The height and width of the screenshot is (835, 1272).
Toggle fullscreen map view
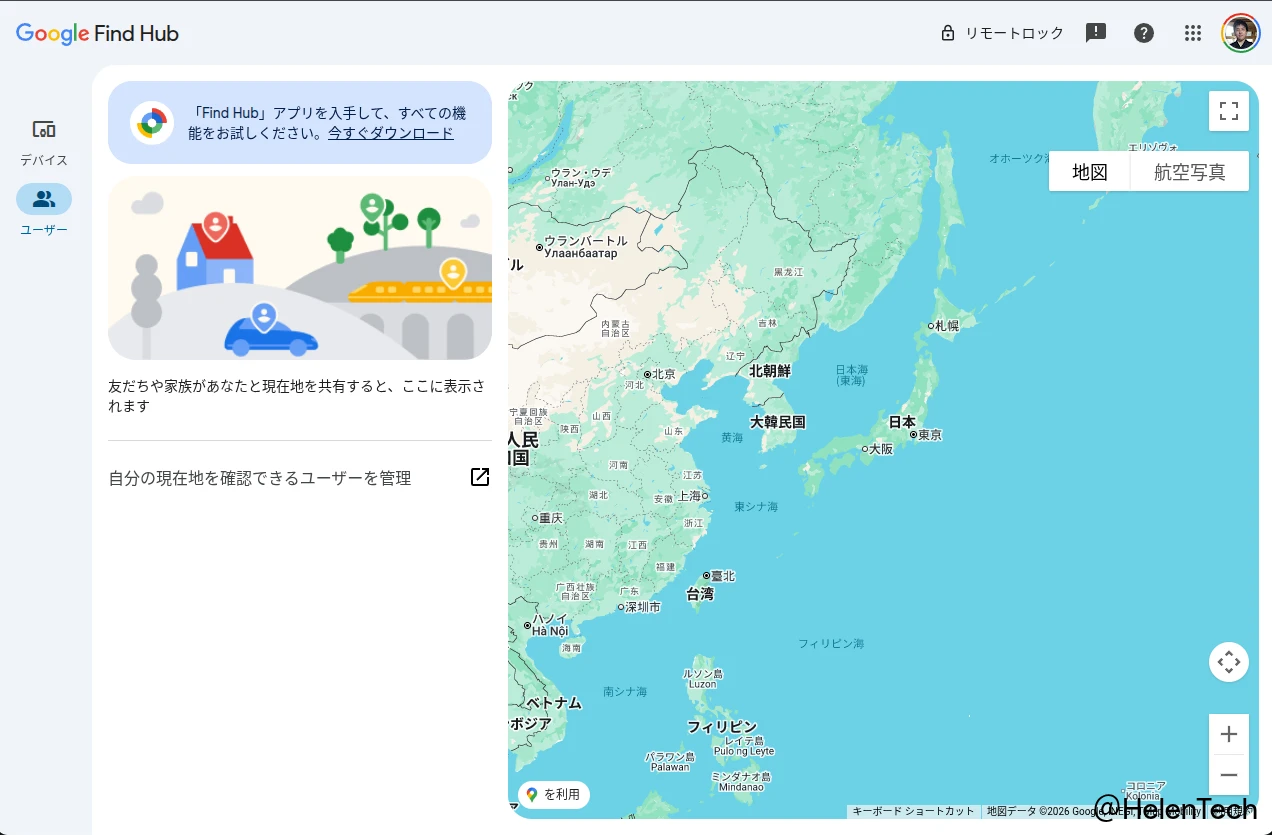click(x=1228, y=111)
